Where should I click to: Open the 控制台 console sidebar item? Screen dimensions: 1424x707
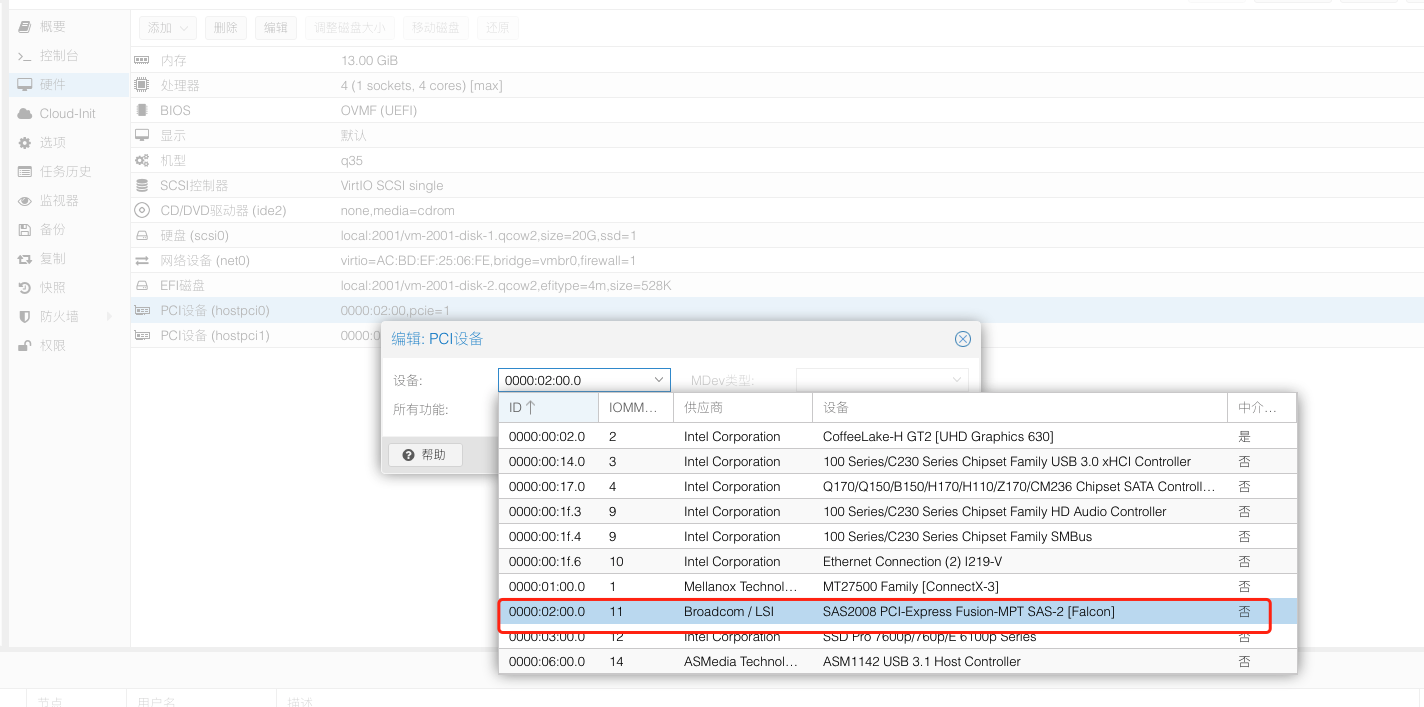click(58, 56)
